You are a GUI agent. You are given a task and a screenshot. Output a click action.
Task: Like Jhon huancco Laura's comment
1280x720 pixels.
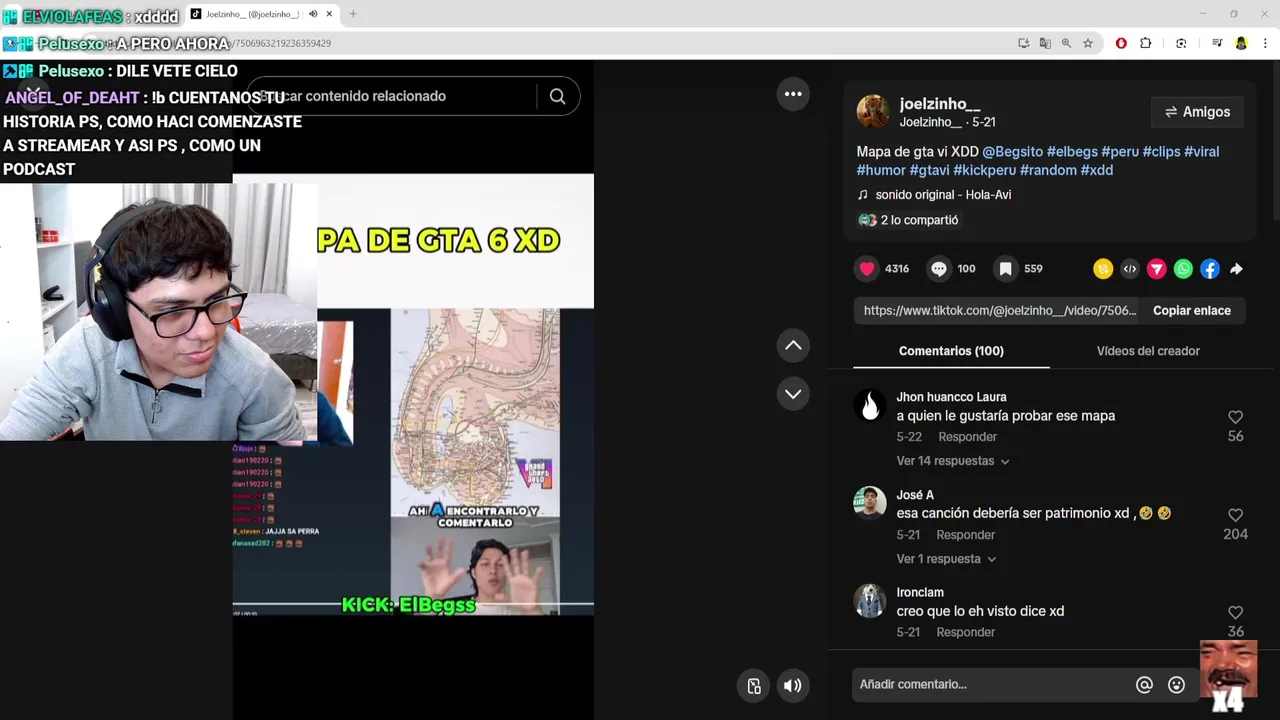point(1235,417)
